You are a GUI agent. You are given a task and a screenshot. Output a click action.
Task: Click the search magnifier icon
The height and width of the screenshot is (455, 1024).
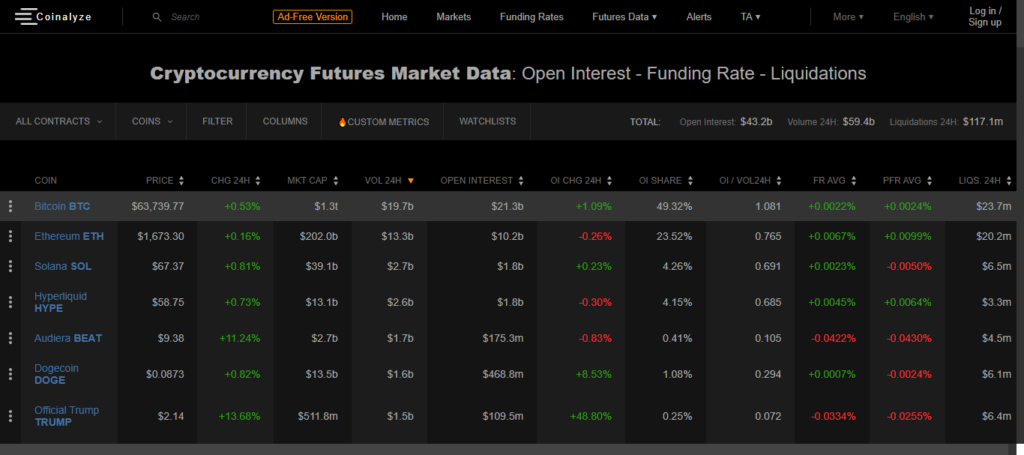tap(157, 17)
